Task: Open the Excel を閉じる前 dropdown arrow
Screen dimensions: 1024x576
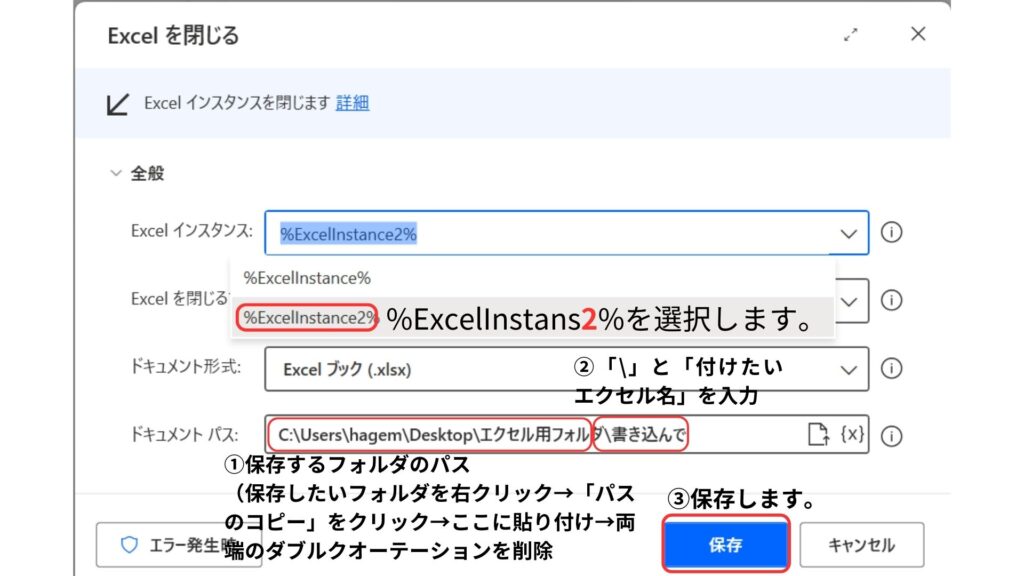Action: [x=849, y=302]
